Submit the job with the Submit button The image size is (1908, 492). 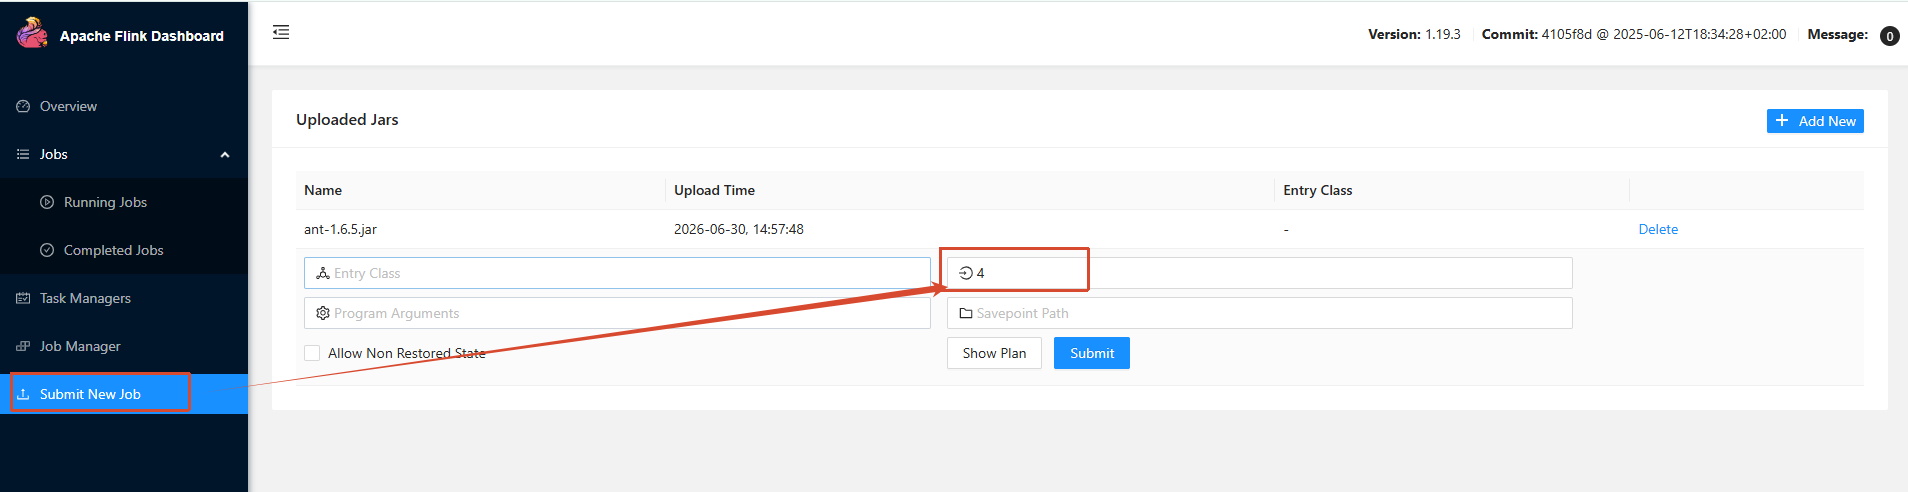1092,353
